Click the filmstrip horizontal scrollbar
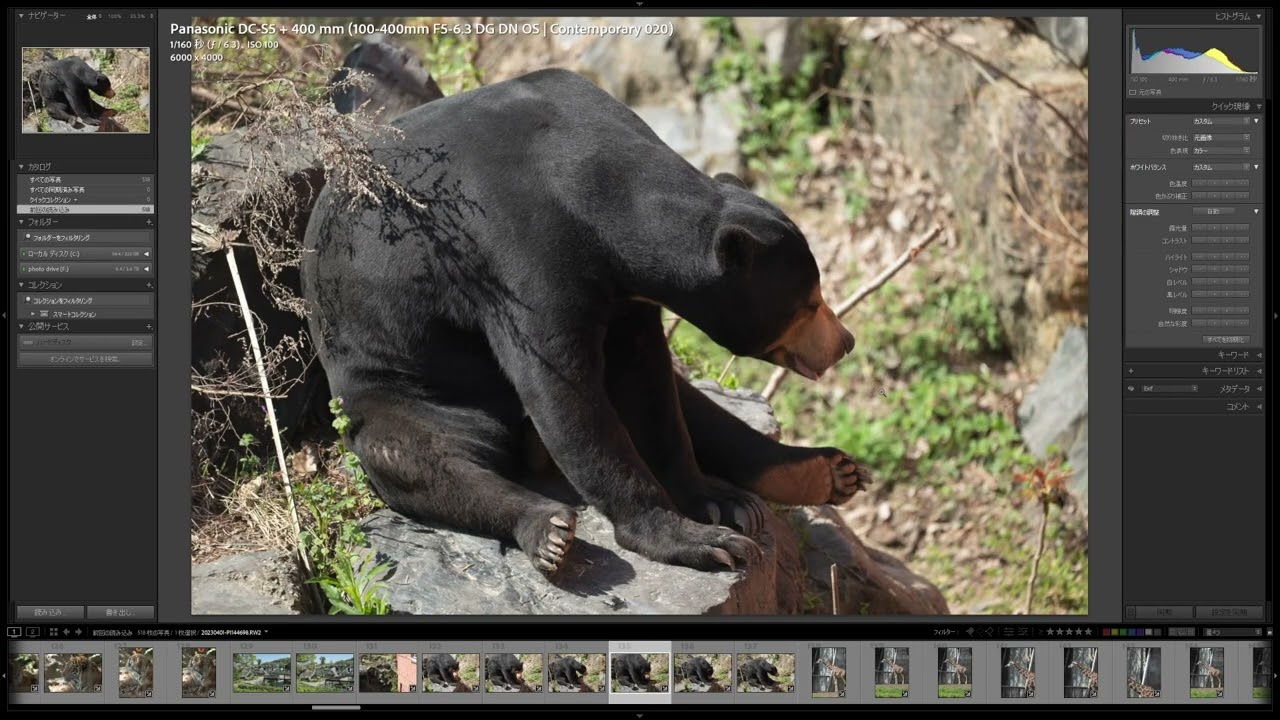Screen dimensions: 1280x720 tap(335, 707)
